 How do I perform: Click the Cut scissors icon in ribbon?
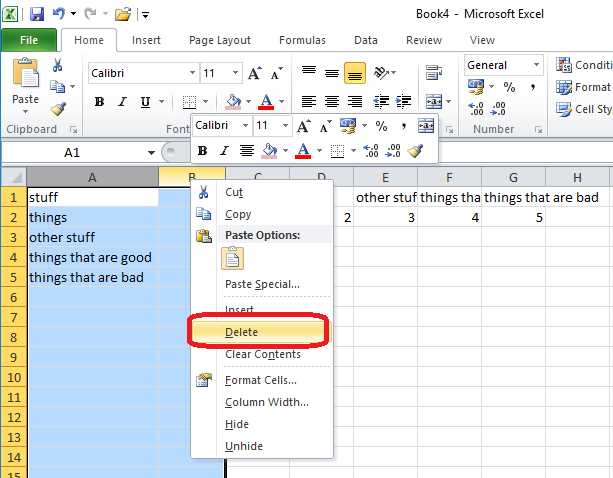[x=58, y=65]
